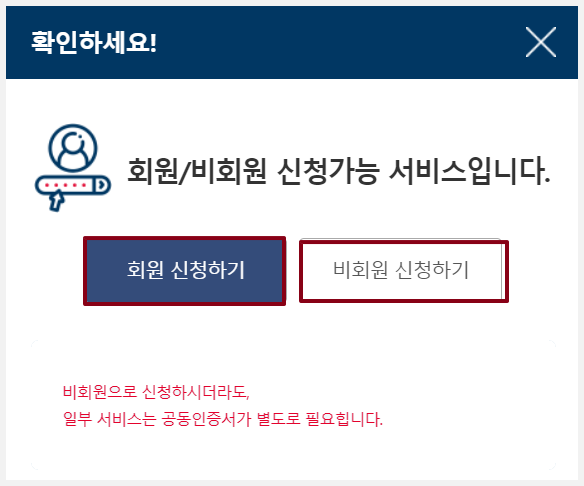Click the word 신청가능 in the heading
Screen dimensions: 584x486
click(x=328, y=171)
